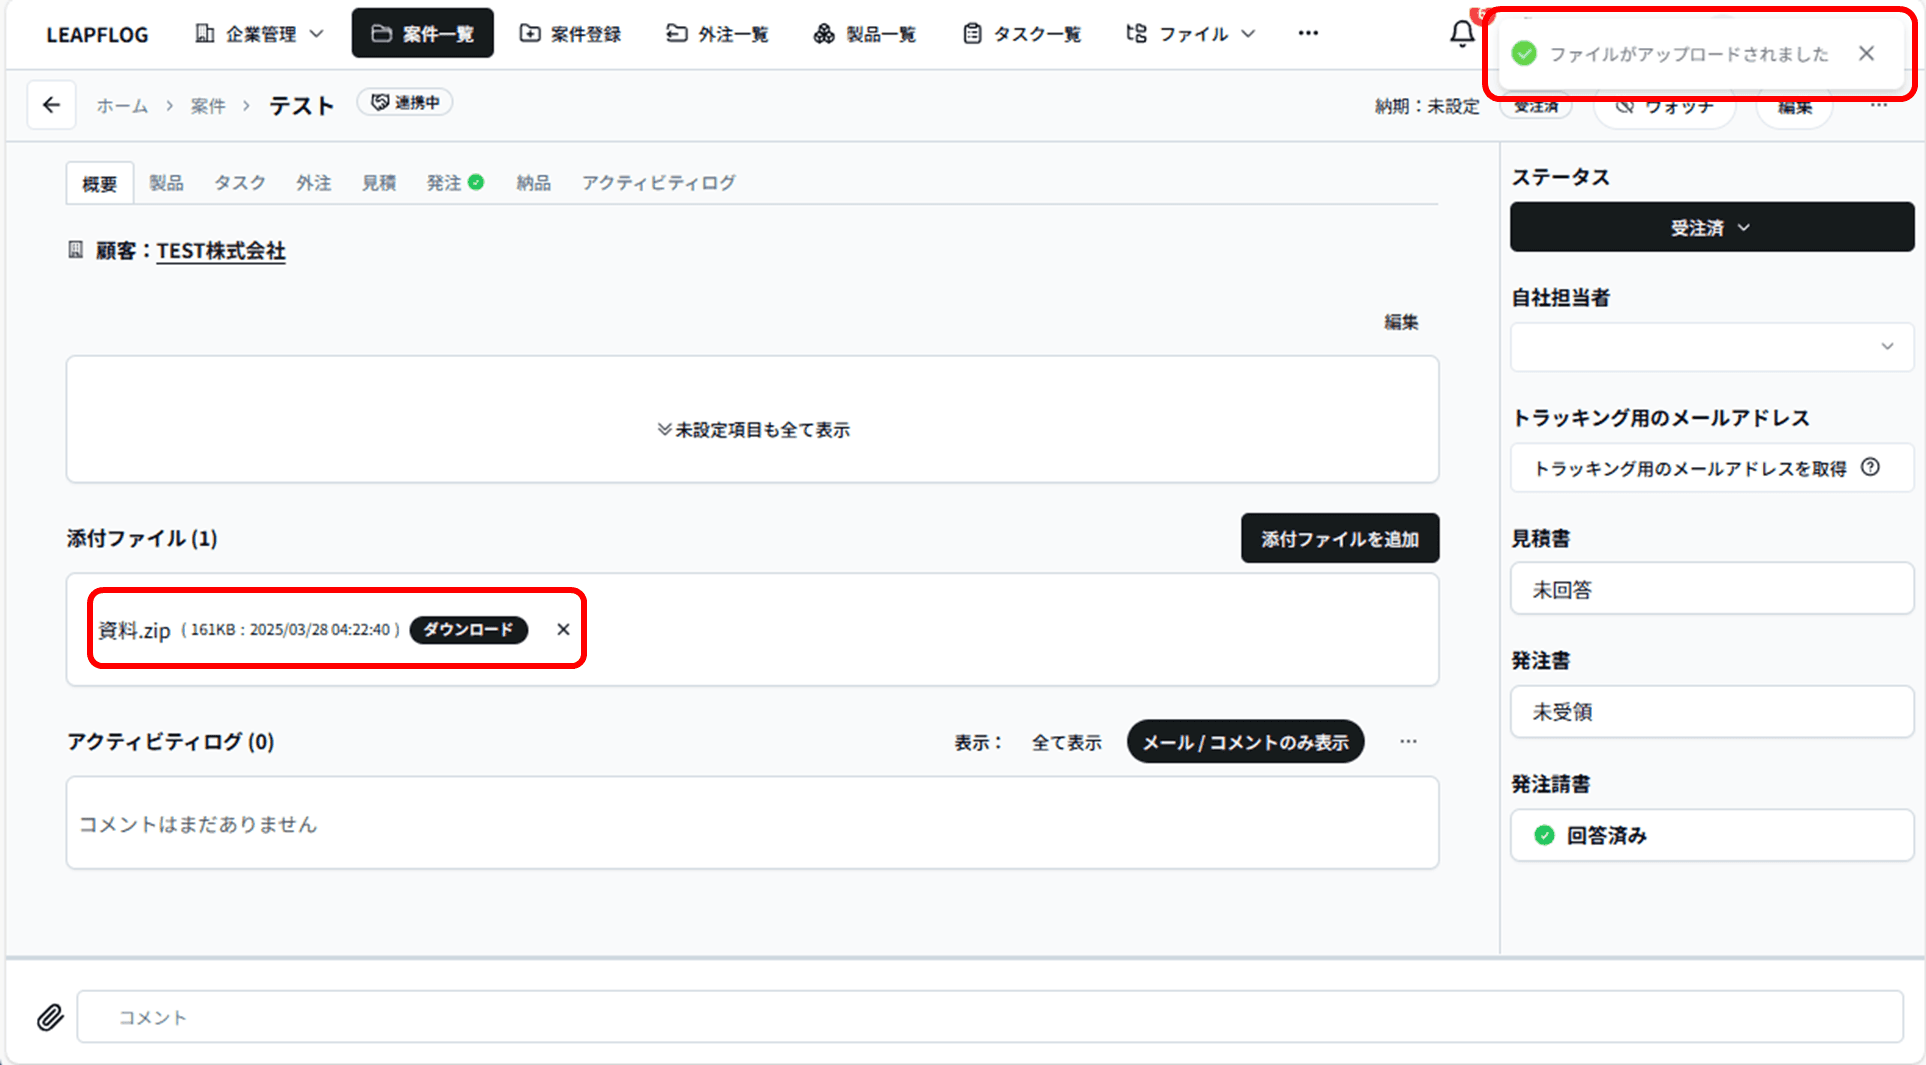Screen dimensions: 1926x1065
Task: Go back using the left arrow
Action: (52, 105)
